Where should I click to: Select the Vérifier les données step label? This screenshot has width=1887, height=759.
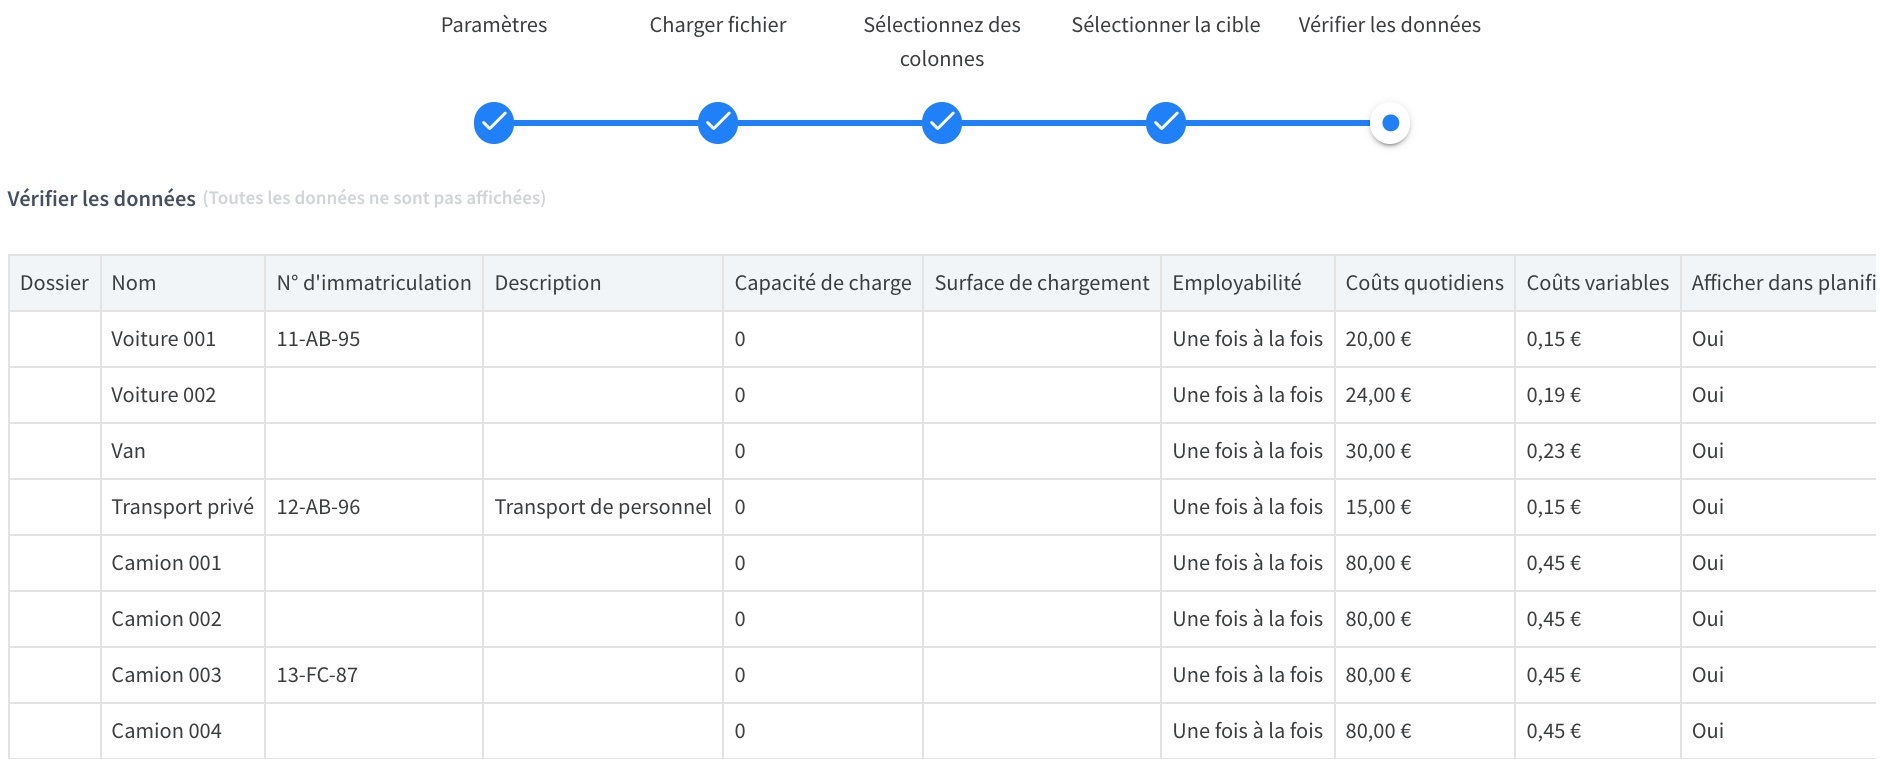tap(1390, 25)
